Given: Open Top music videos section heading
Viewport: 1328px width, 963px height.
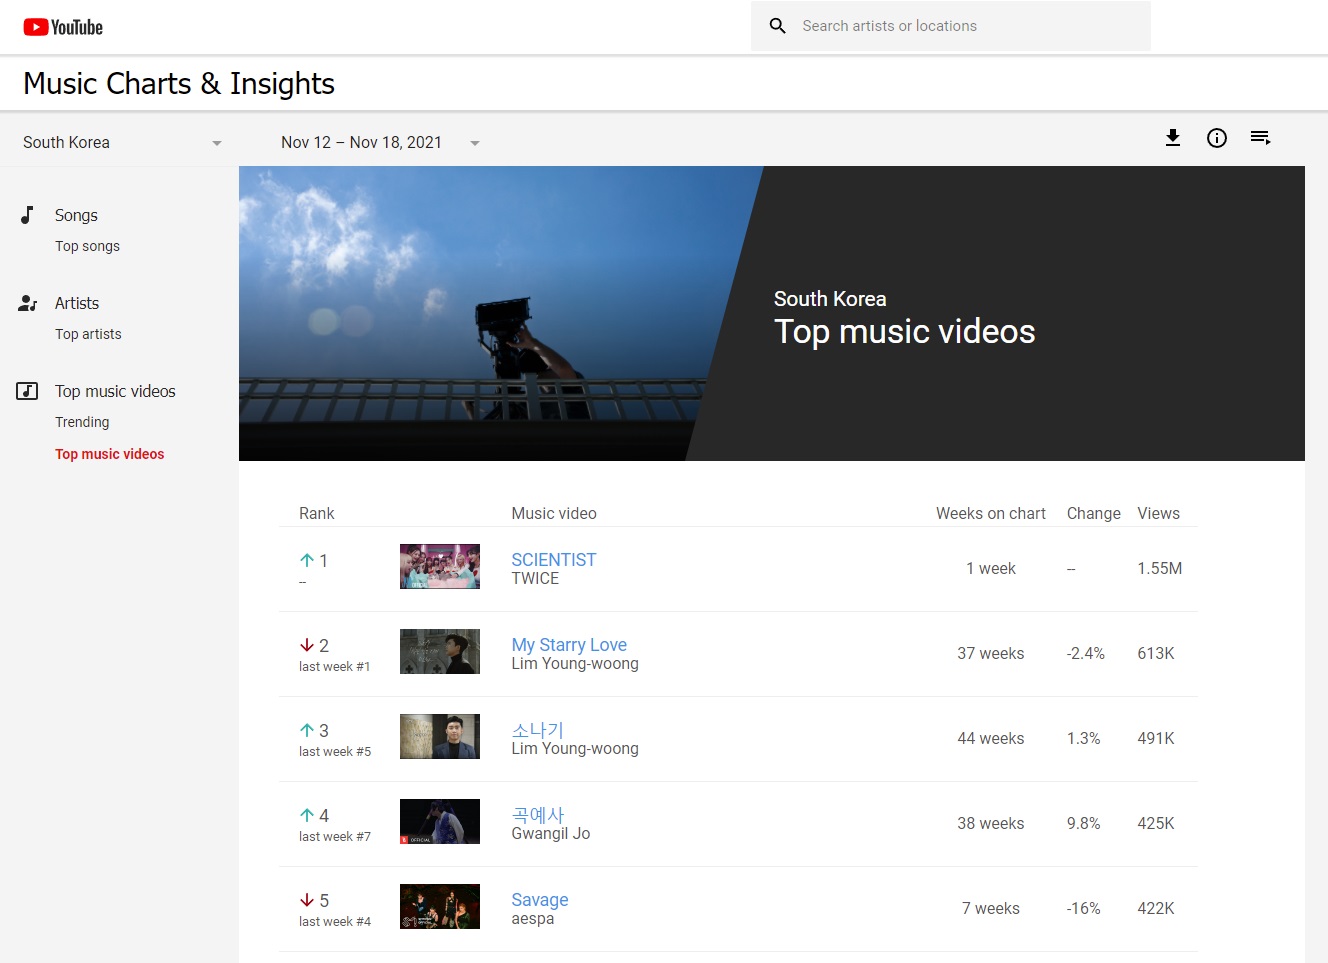Looking at the screenshot, I should point(115,391).
